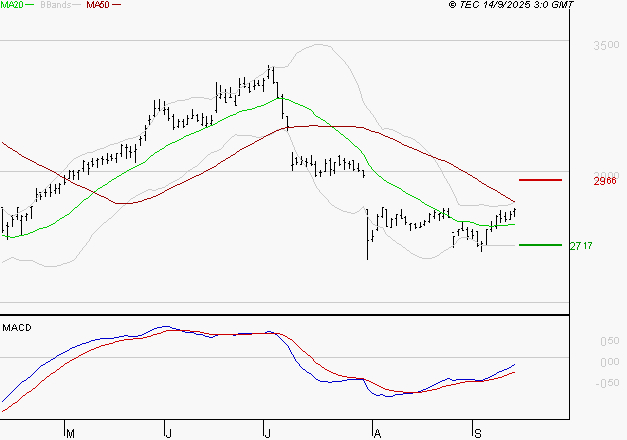Click the 3500 price axis label
Screen dimensions: 627x440
604,46
